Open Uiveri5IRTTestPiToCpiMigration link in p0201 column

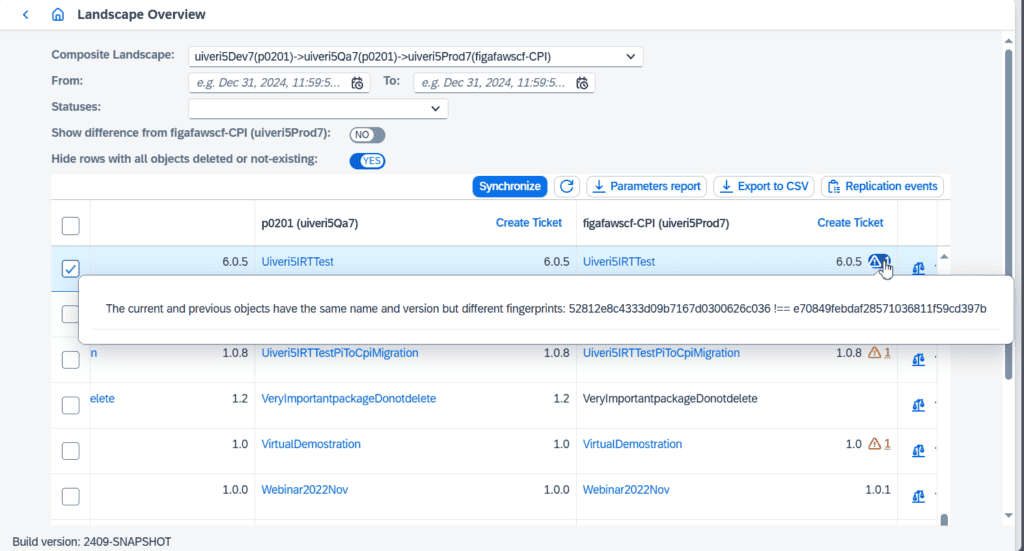[340, 353]
